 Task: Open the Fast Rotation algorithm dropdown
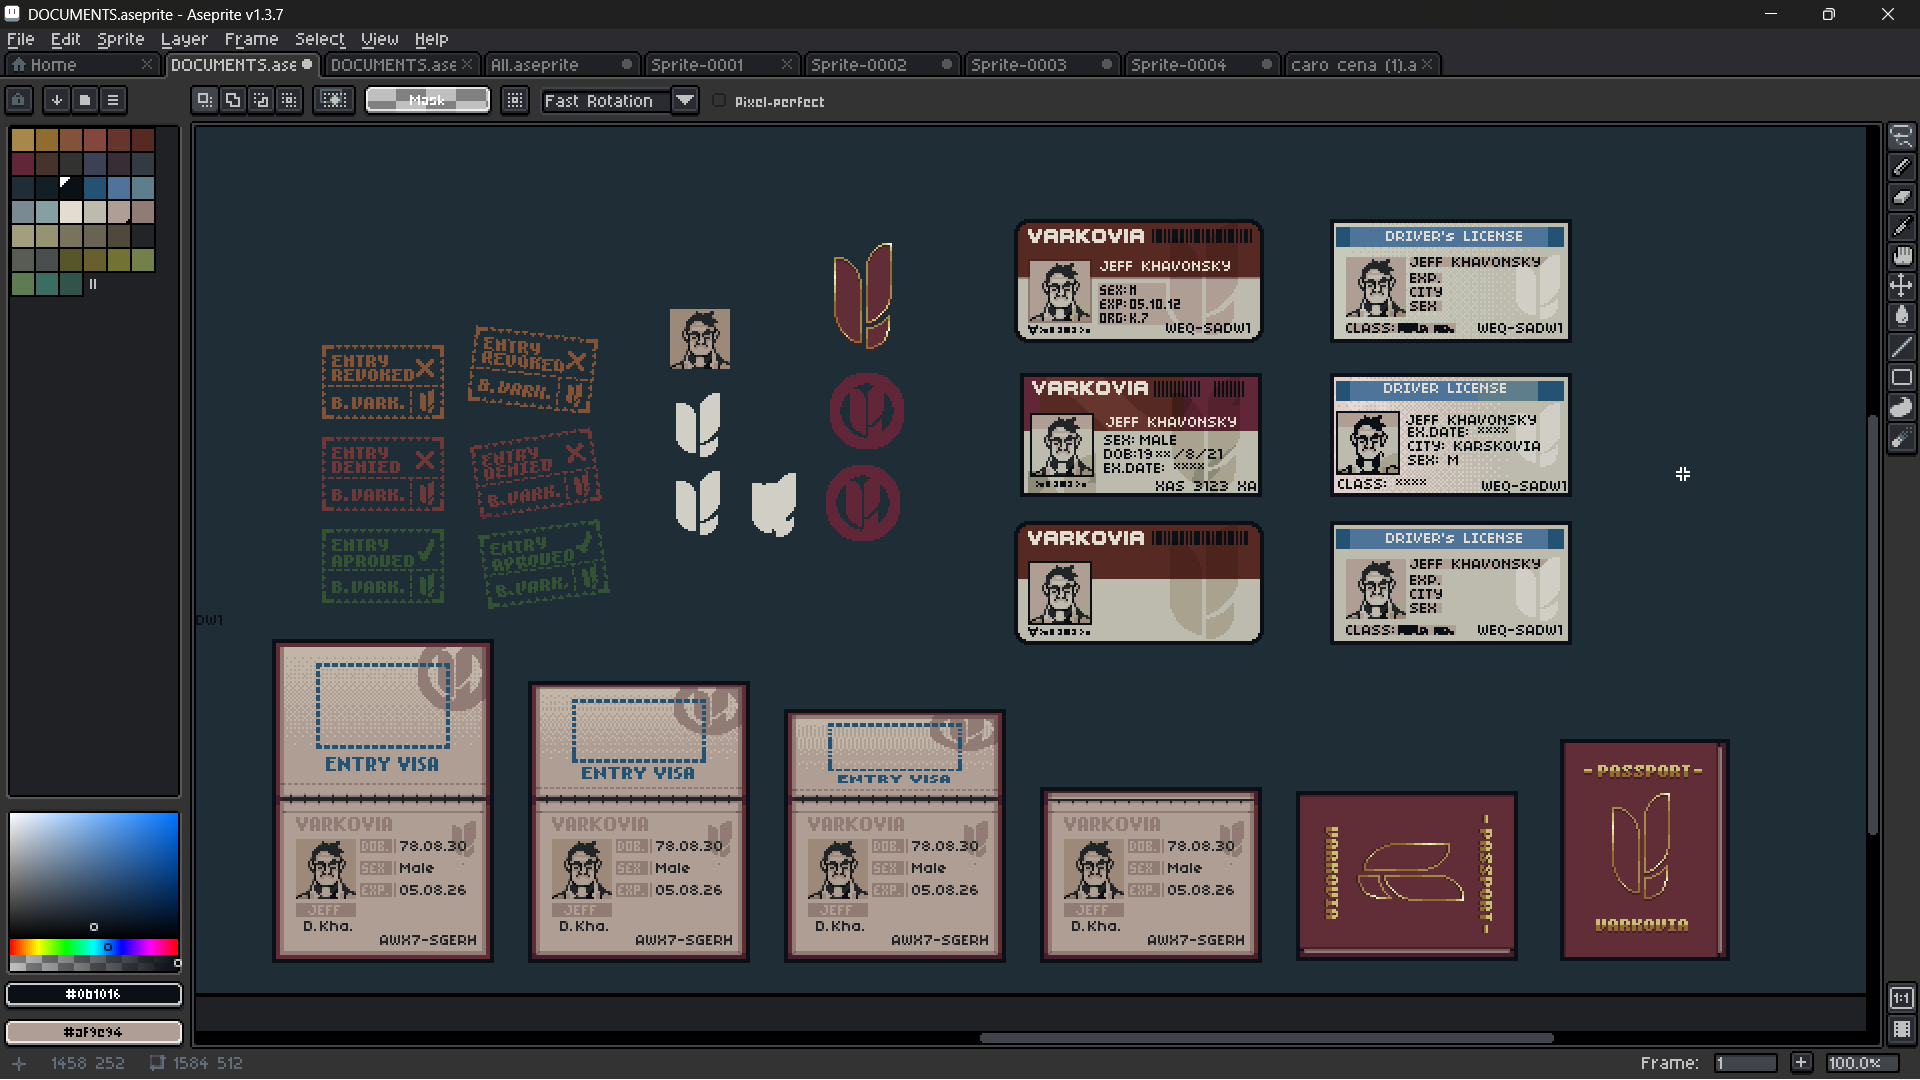(x=685, y=101)
